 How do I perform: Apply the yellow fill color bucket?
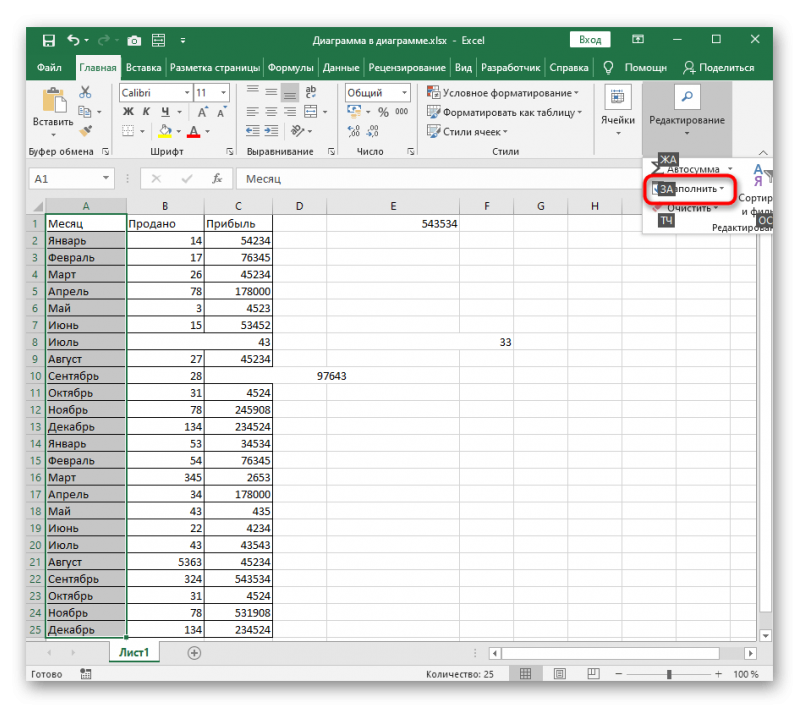click(x=165, y=131)
